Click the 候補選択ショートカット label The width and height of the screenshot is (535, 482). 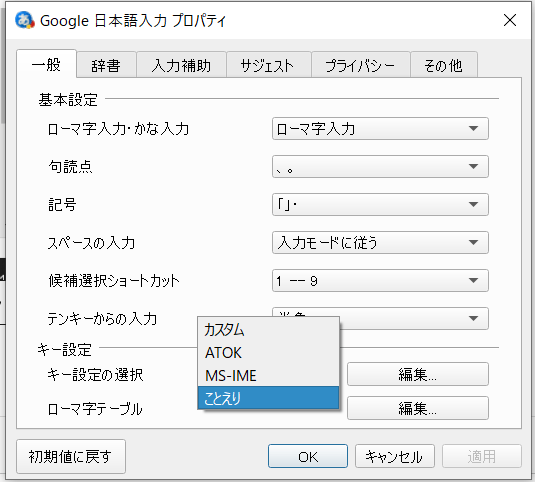pos(114,281)
